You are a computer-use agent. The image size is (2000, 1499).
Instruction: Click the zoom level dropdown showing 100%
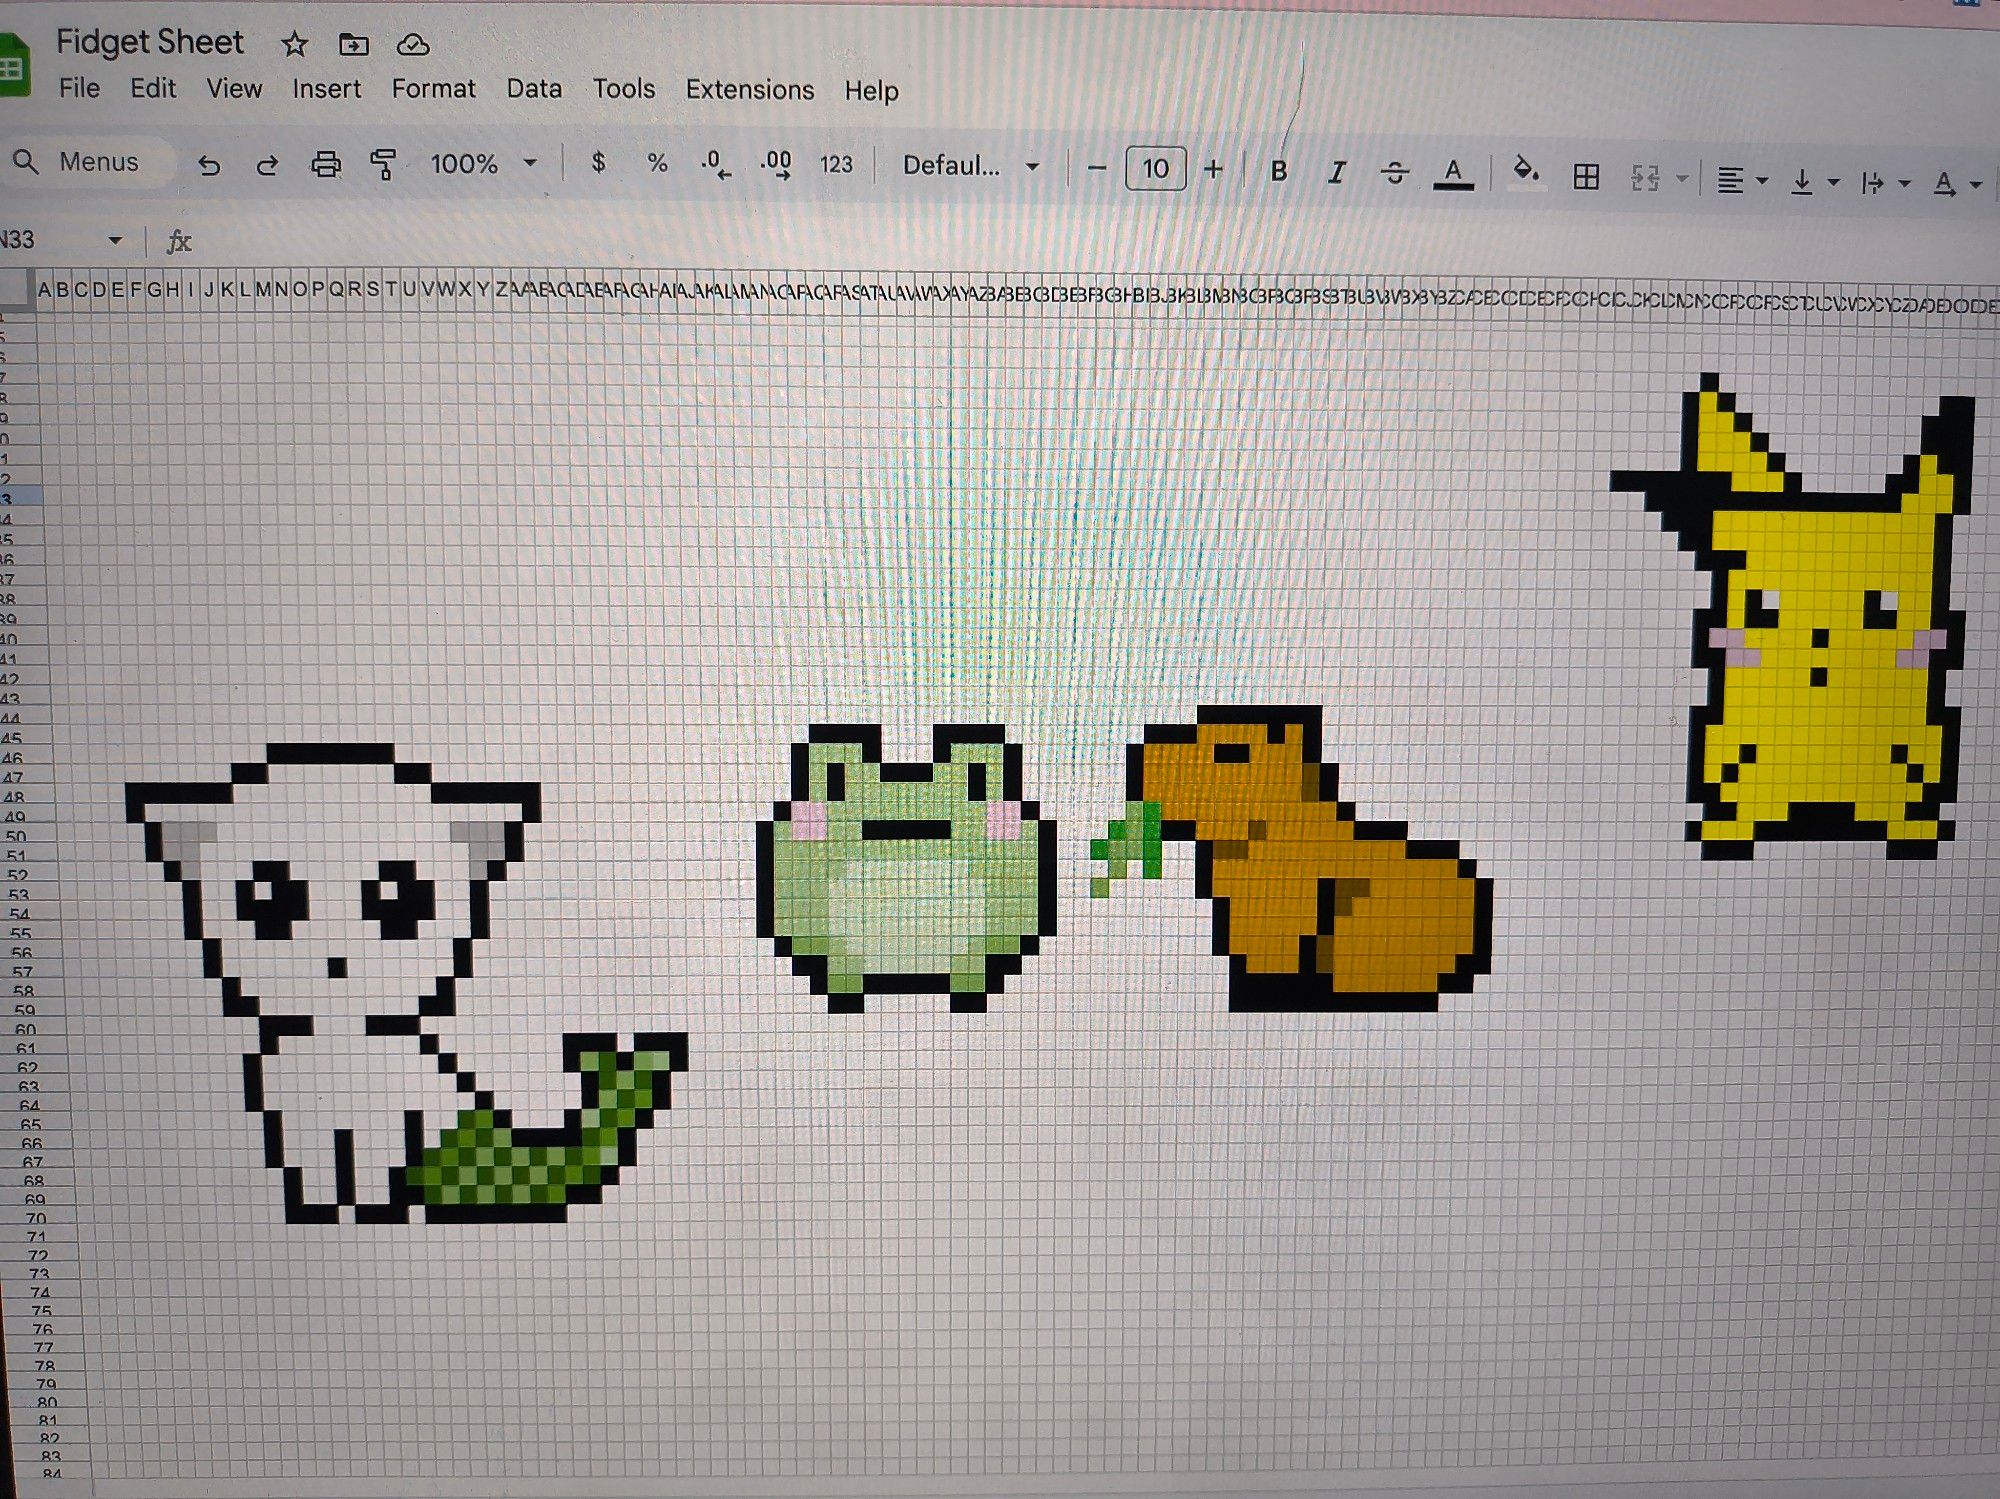pyautogui.click(x=480, y=165)
